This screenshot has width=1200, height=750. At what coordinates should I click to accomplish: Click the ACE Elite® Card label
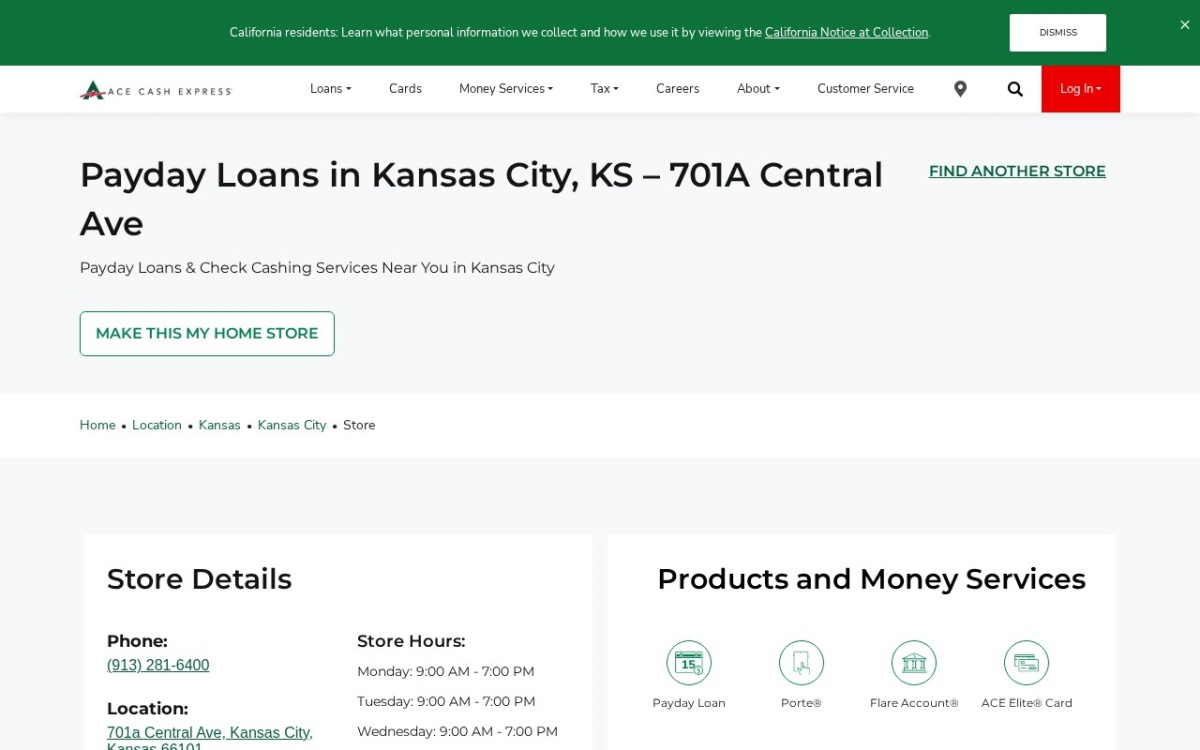(1026, 703)
